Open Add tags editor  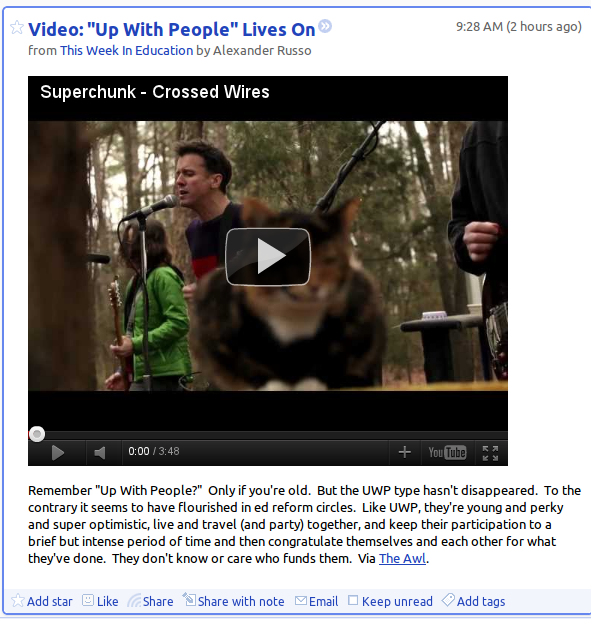tap(473, 601)
